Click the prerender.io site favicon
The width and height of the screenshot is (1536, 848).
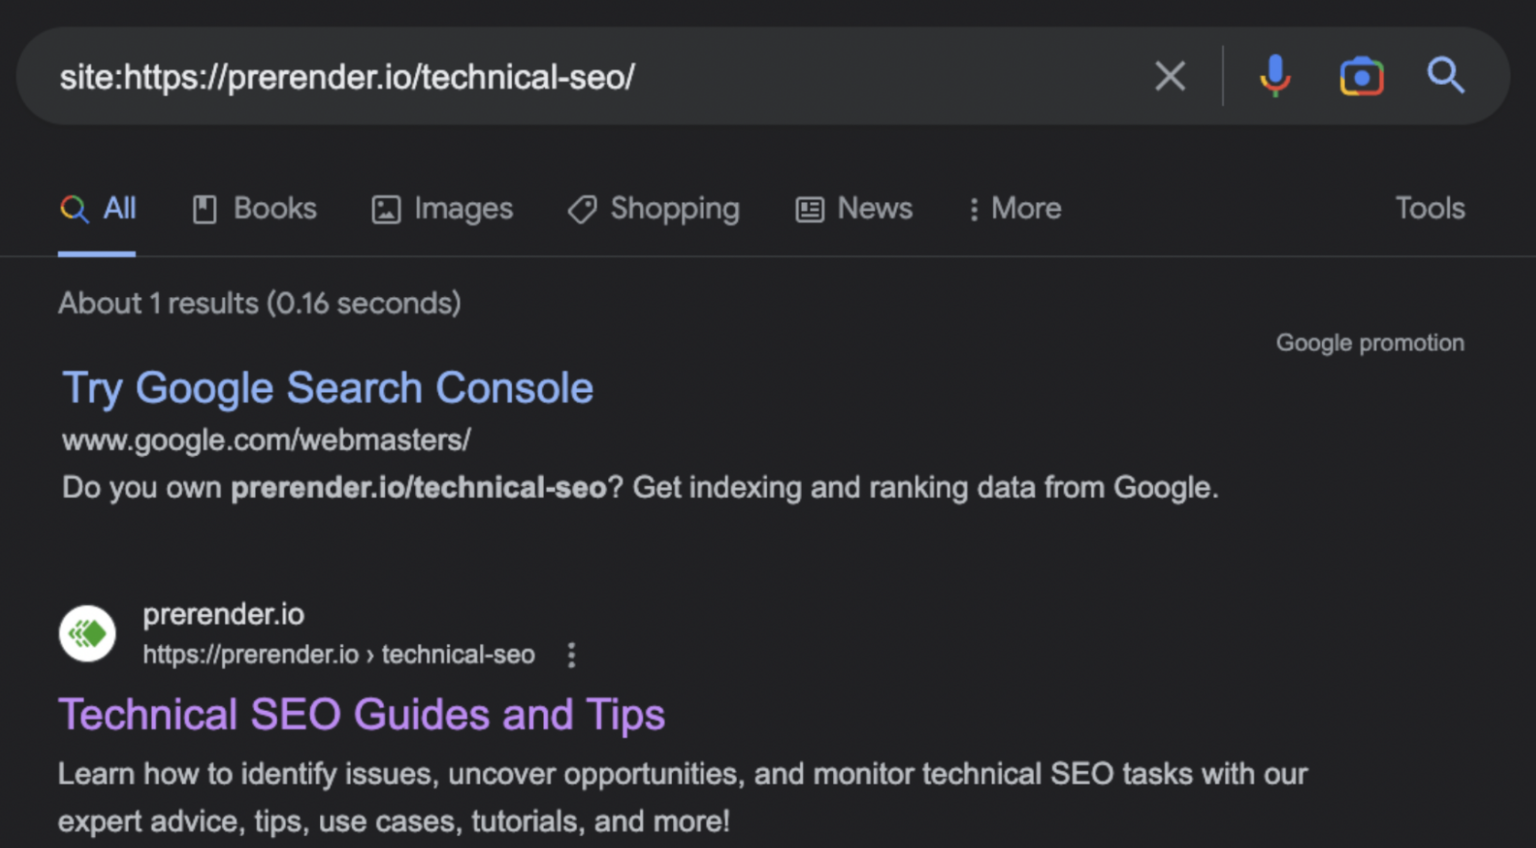click(x=87, y=634)
